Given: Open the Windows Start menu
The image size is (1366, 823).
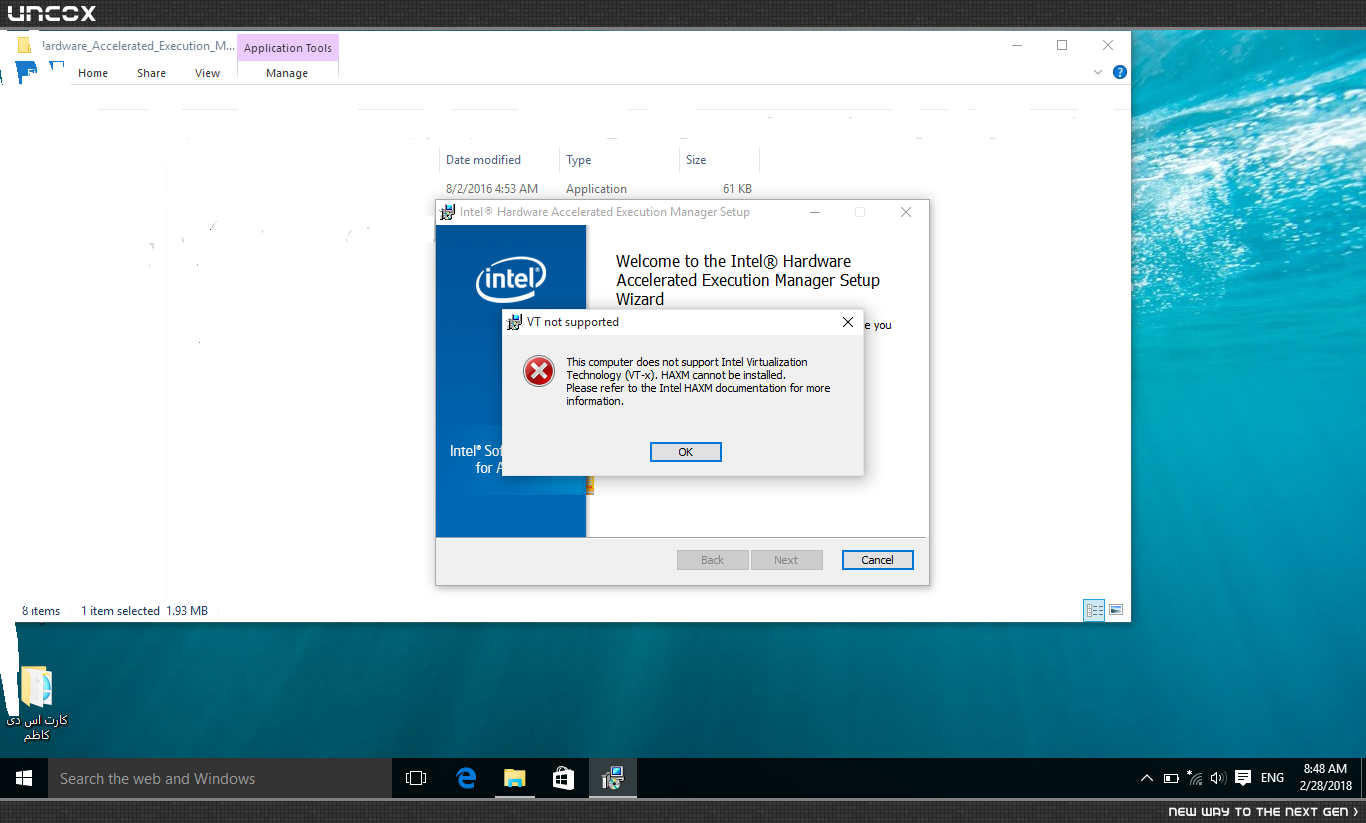Looking at the screenshot, I should click(x=24, y=778).
